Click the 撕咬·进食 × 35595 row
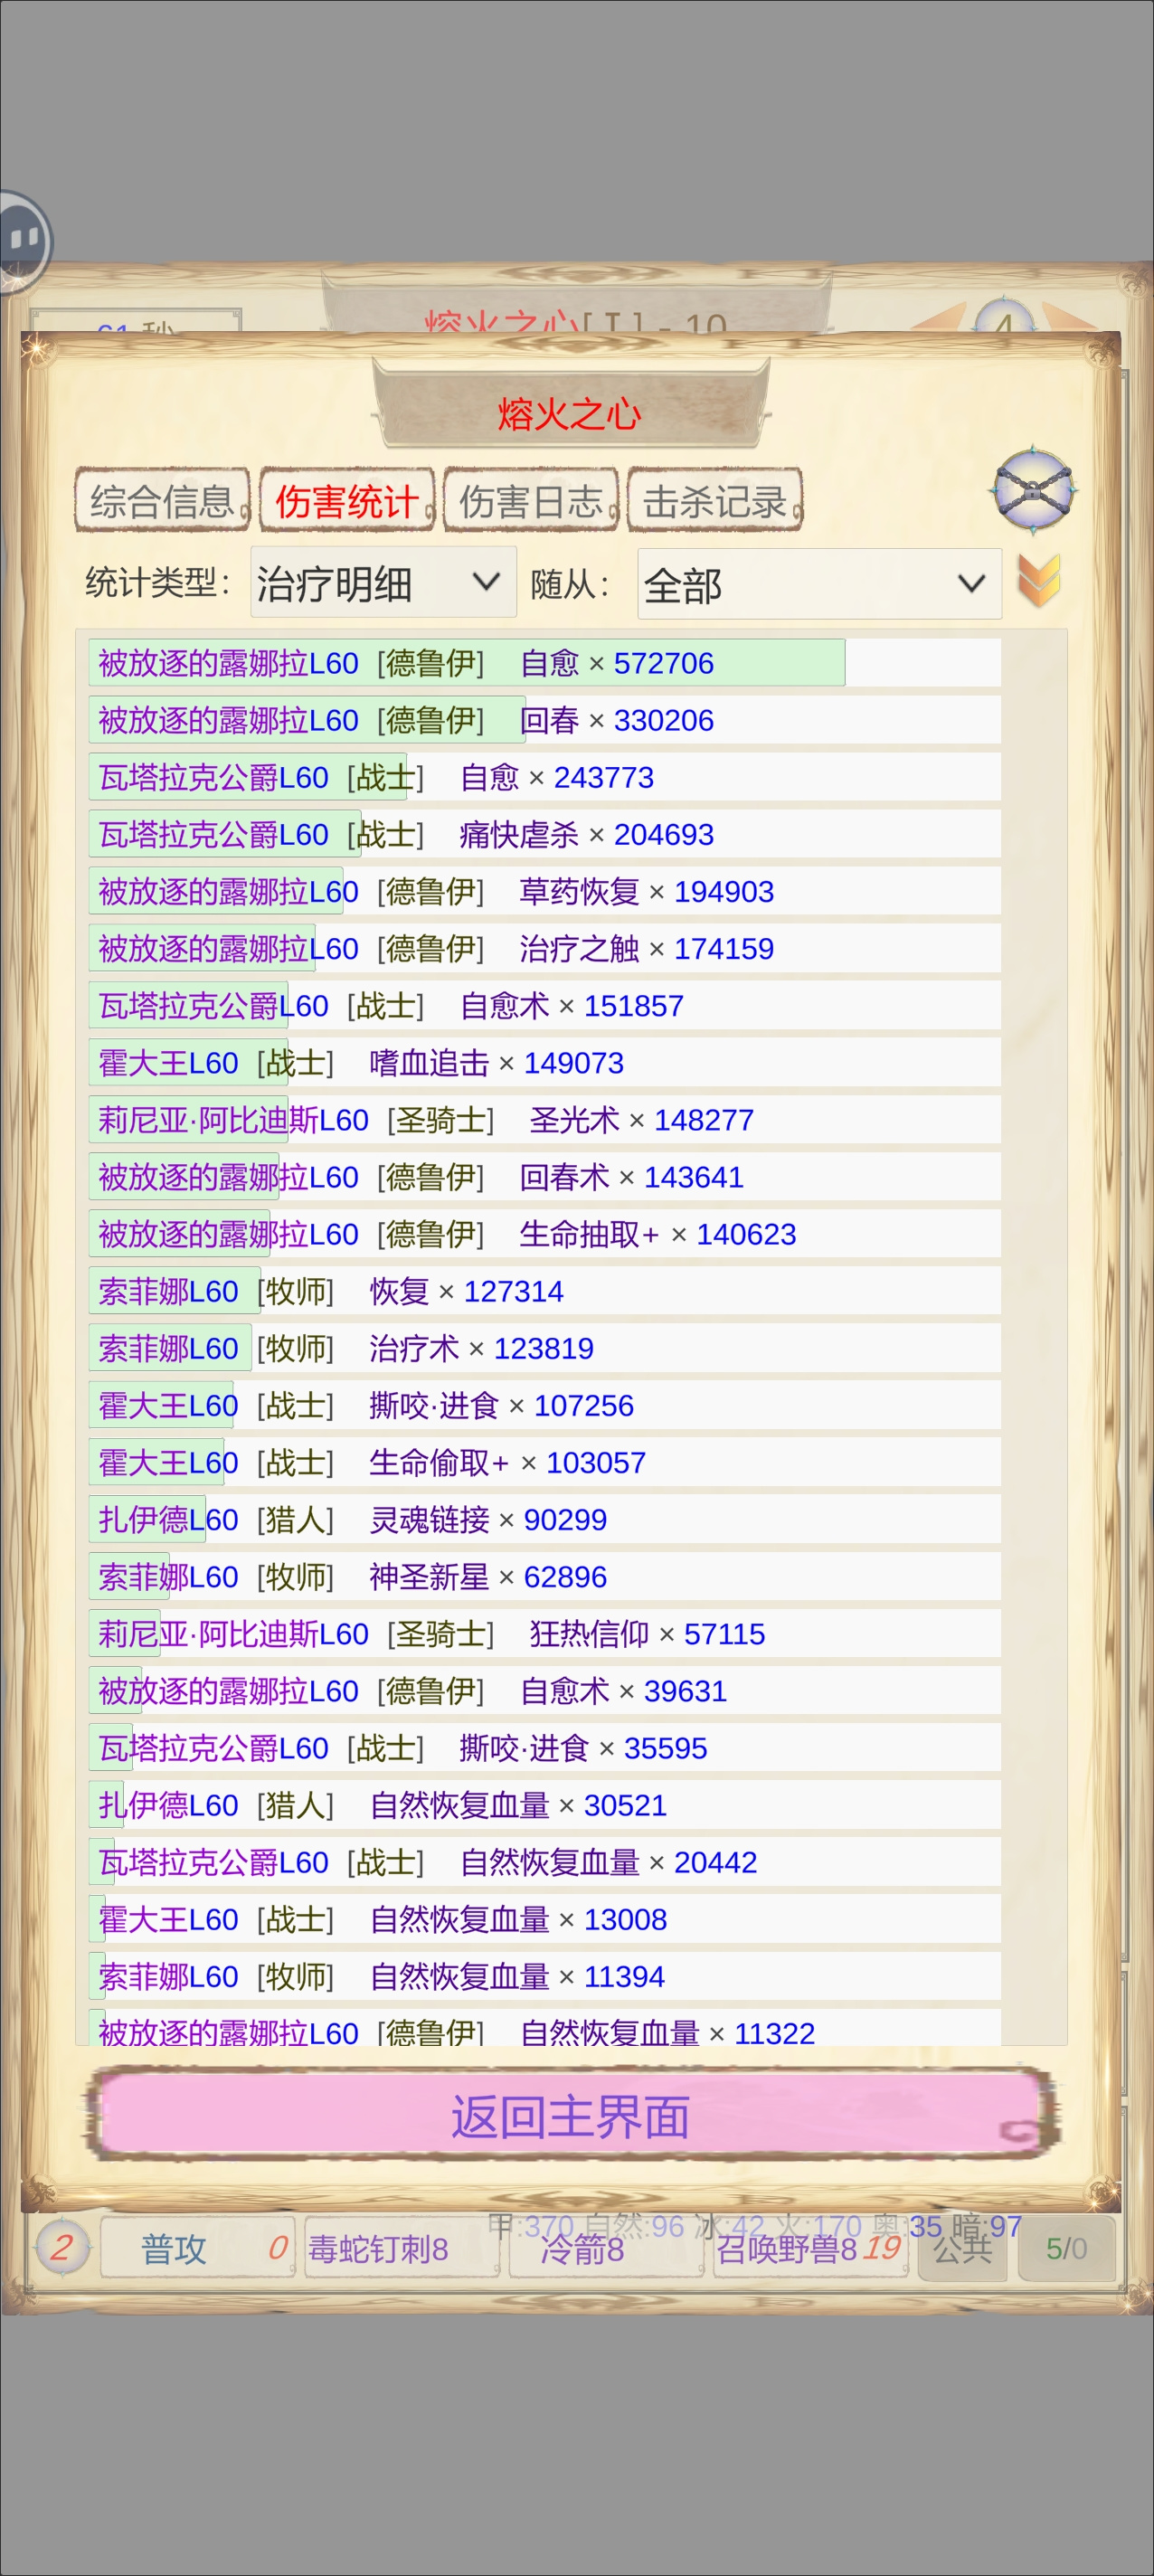The image size is (1154, 2576). [545, 1746]
